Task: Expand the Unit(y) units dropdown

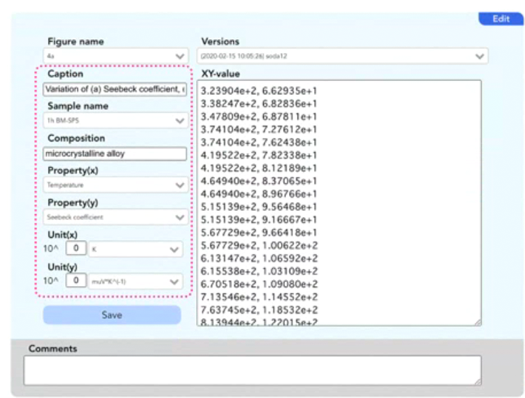Action: 135,282
